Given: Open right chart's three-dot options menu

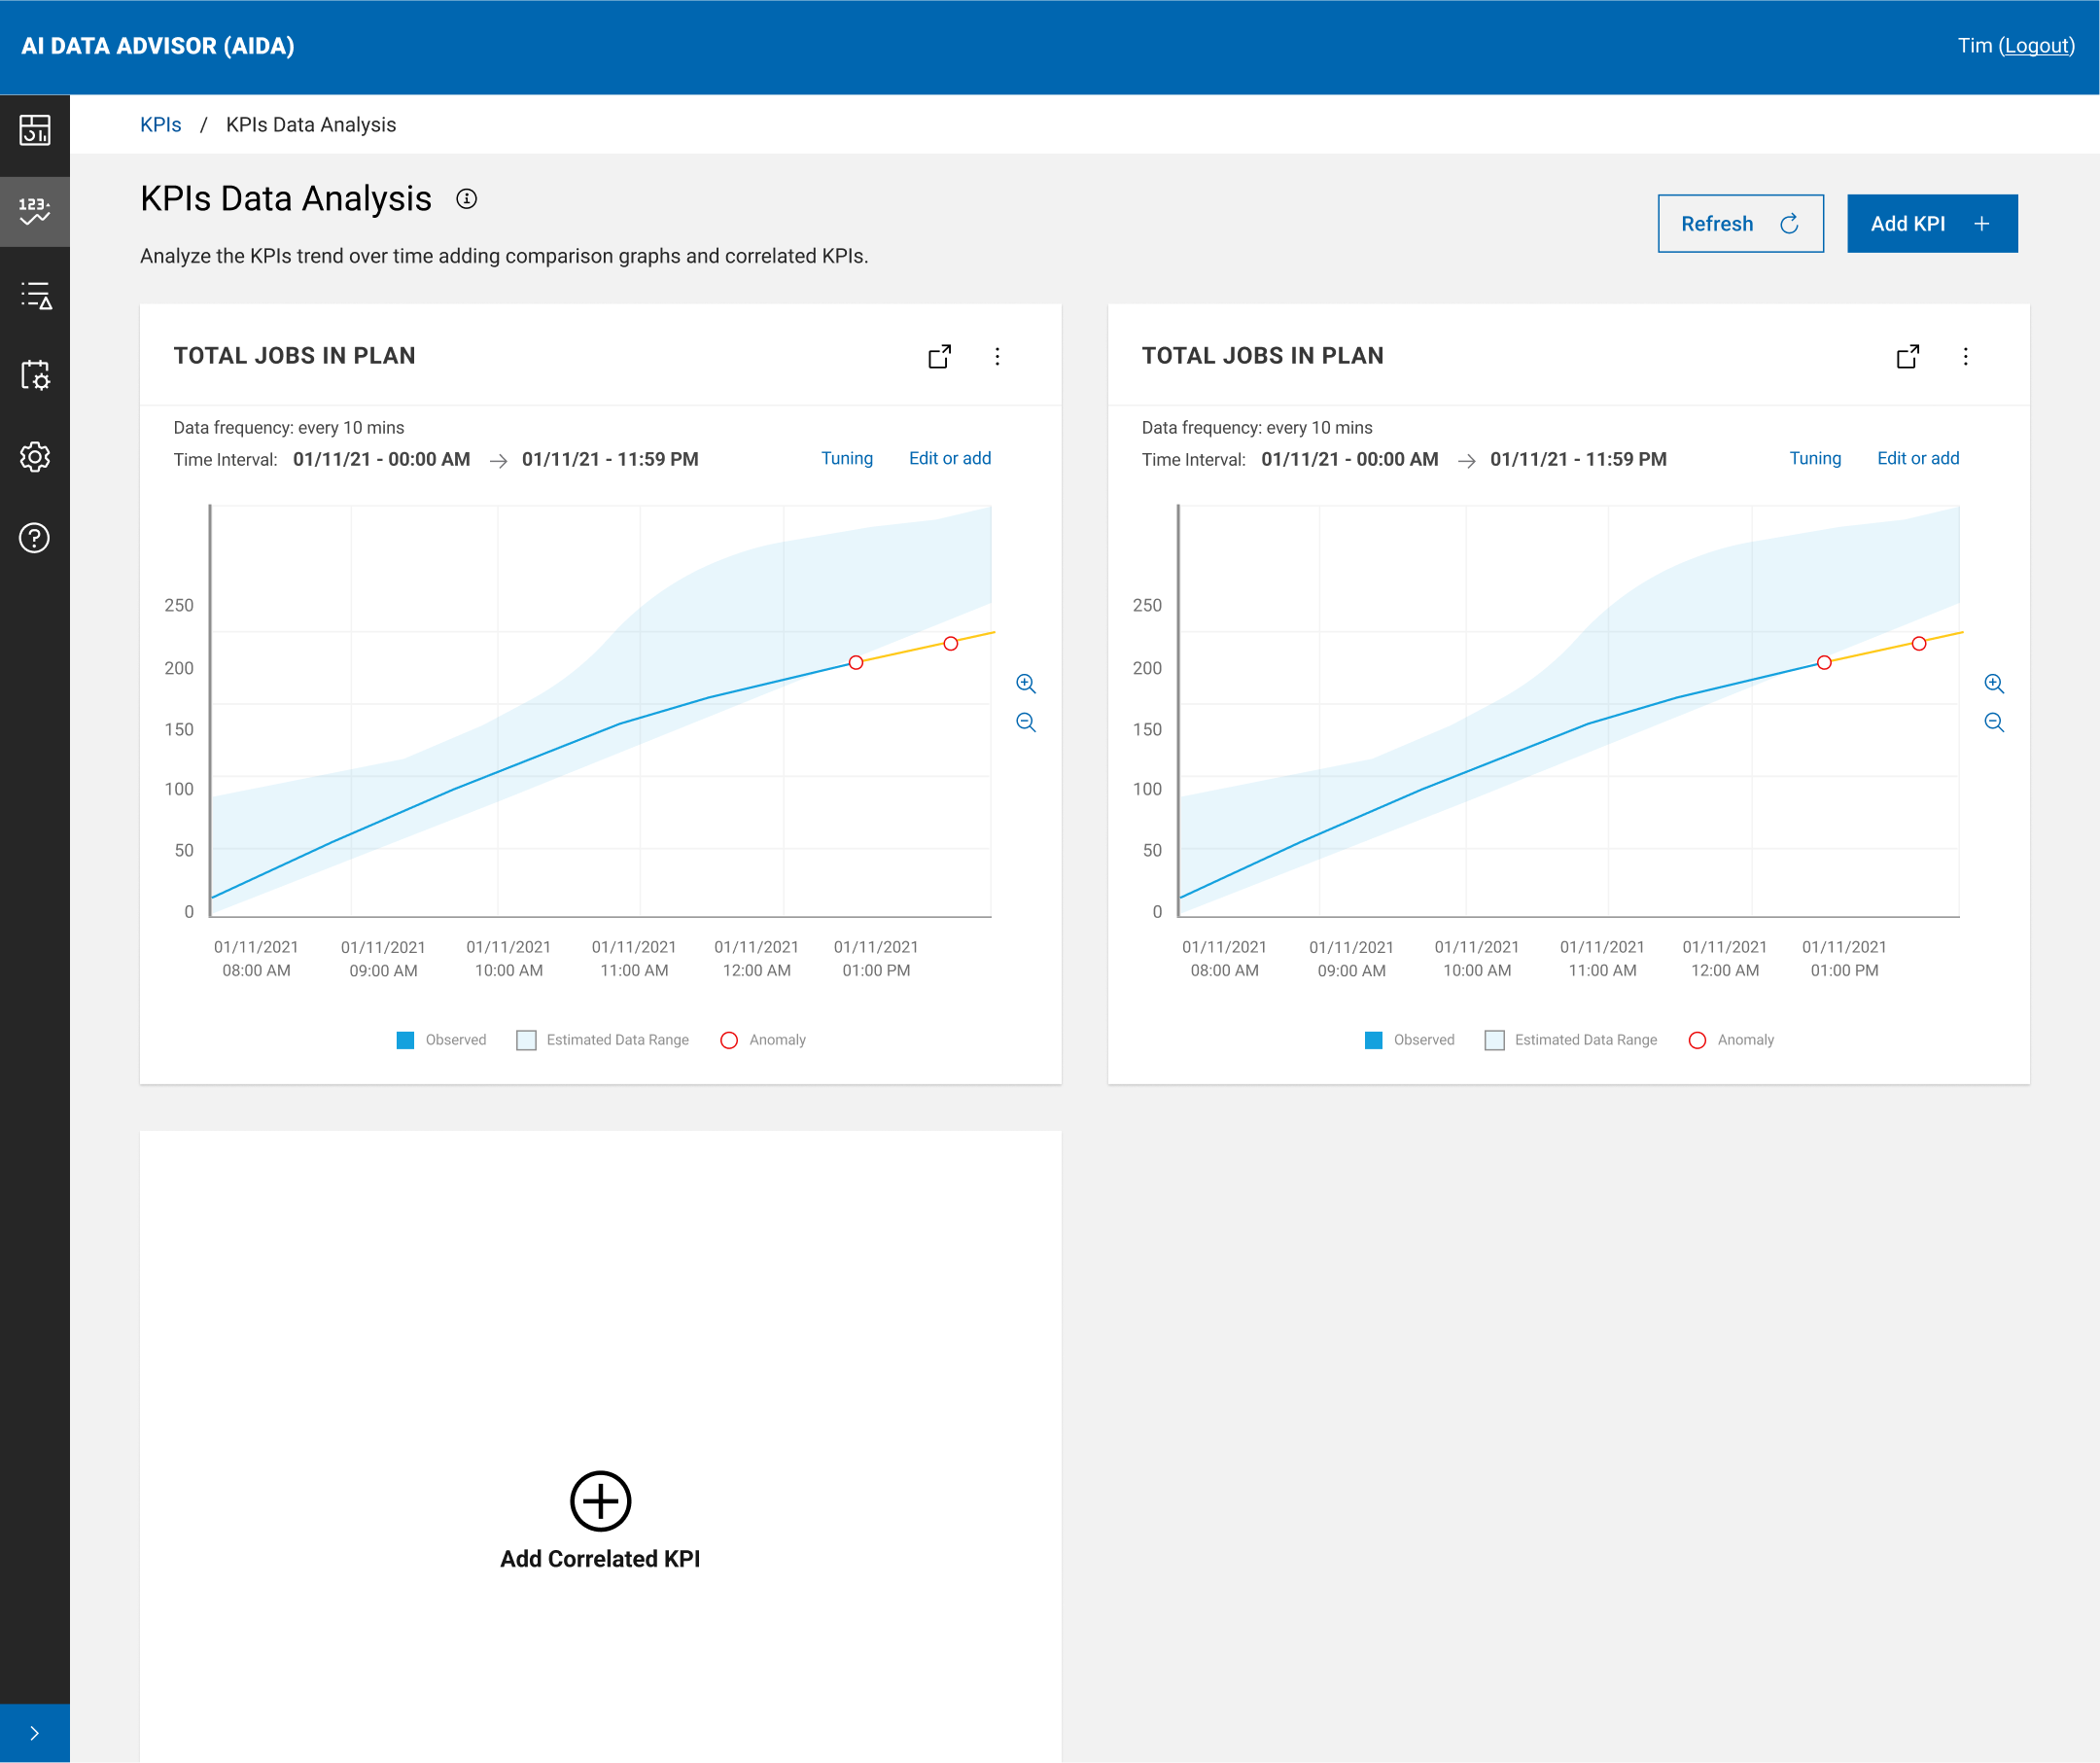Looking at the screenshot, I should pos(1965,357).
